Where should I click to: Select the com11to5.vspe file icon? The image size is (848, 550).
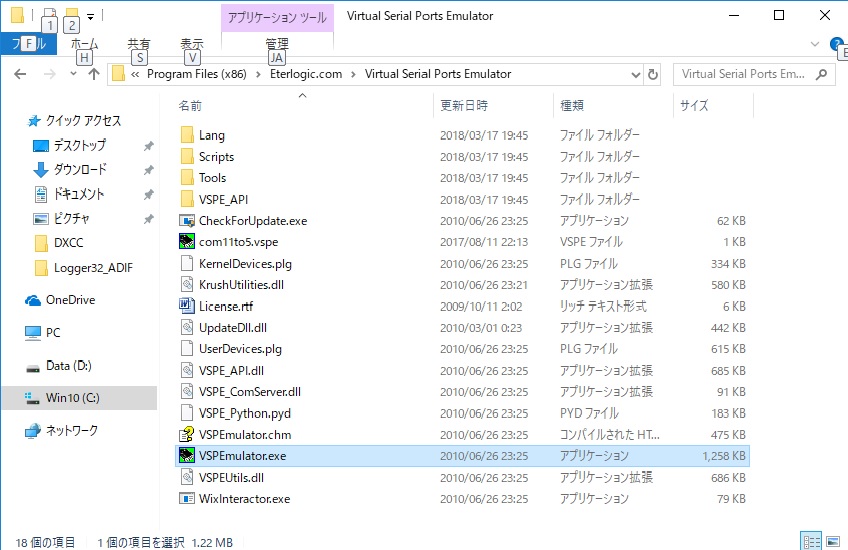point(187,242)
